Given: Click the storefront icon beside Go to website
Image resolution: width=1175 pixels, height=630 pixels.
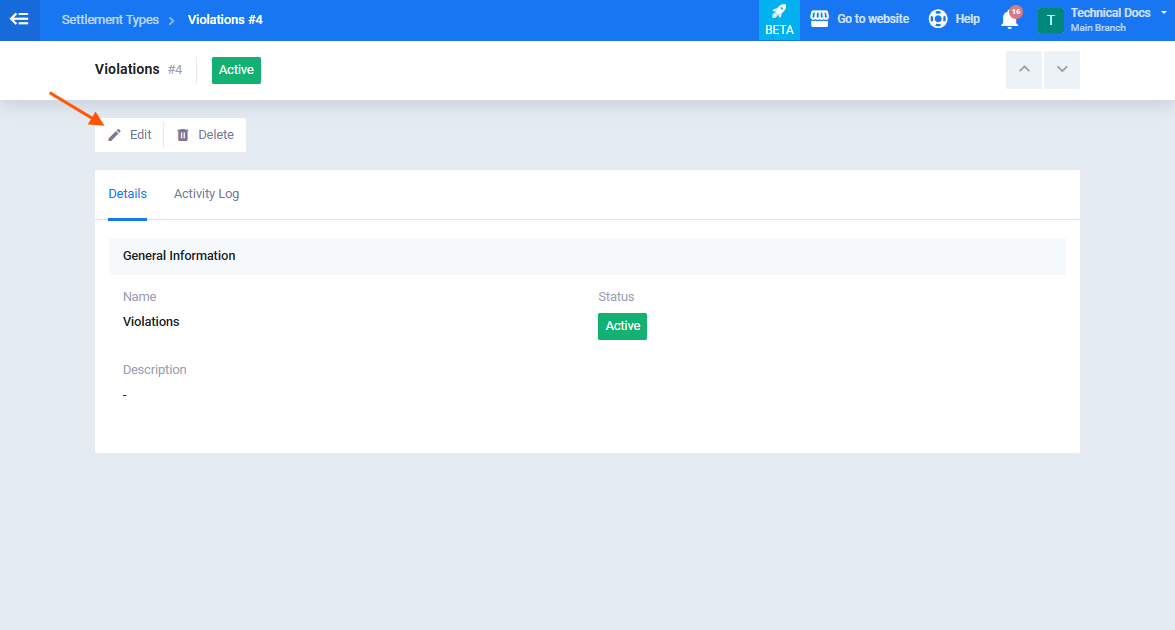Looking at the screenshot, I should 820,19.
